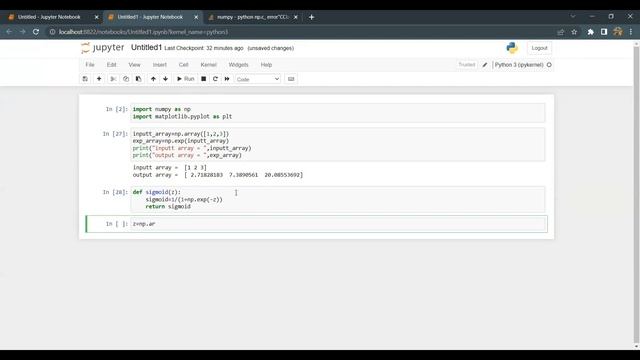Share this page icon

(560, 32)
